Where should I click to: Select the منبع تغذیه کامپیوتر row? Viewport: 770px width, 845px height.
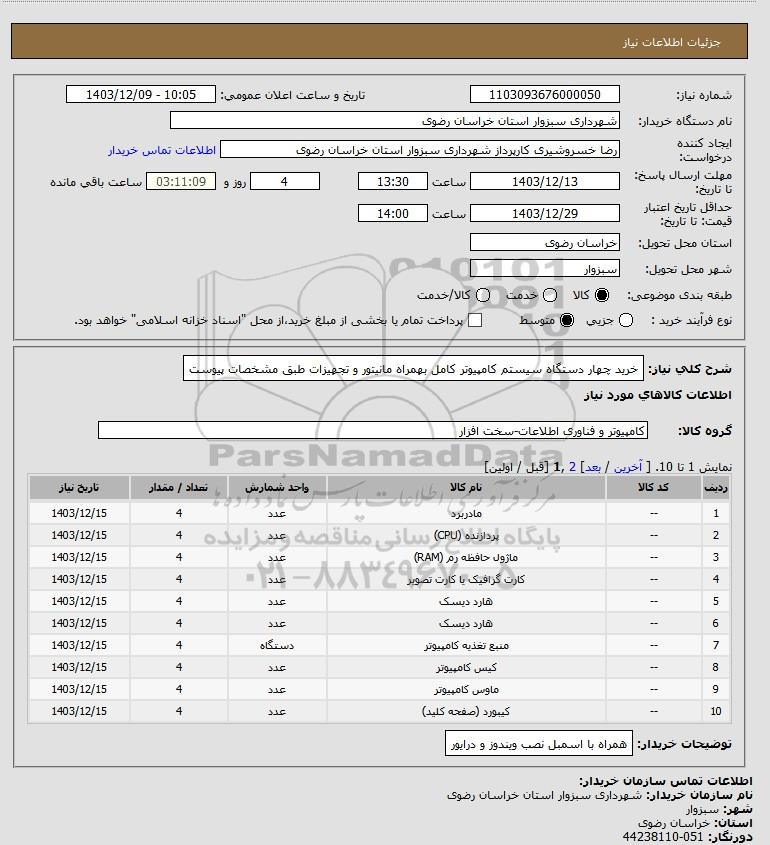tap(379, 645)
